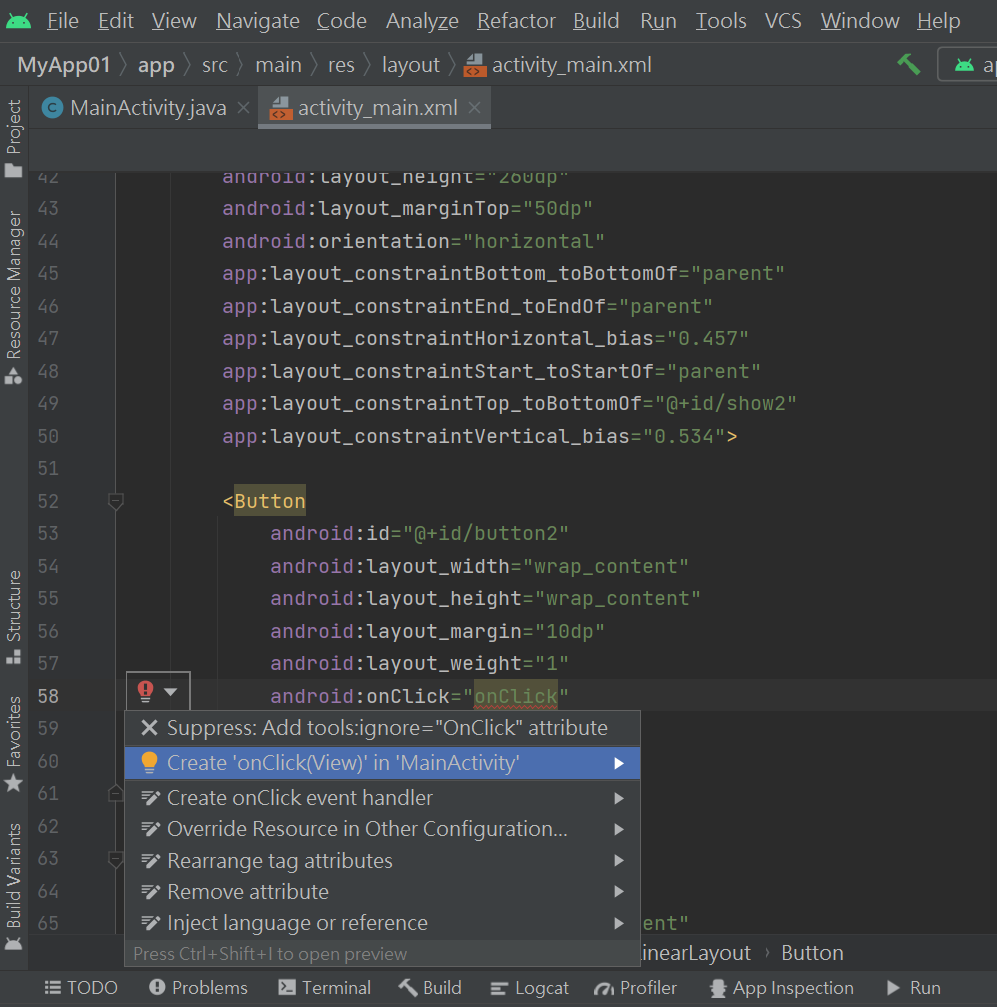The width and height of the screenshot is (997, 1007).
Task: Open the View menu
Action: pyautogui.click(x=174, y=21)
